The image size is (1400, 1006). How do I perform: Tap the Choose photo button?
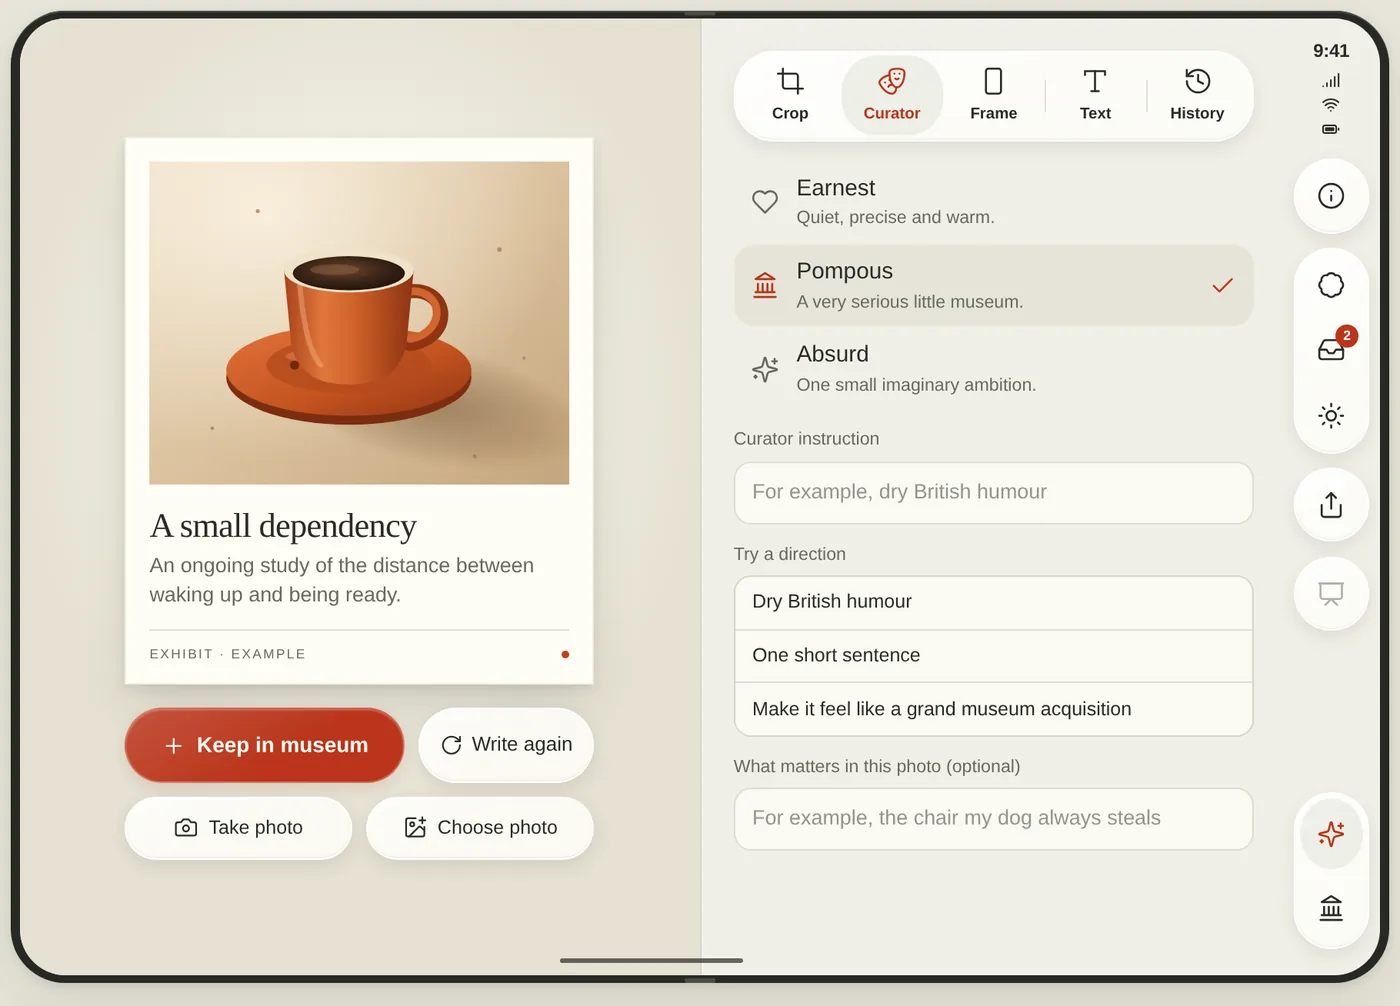480,828
